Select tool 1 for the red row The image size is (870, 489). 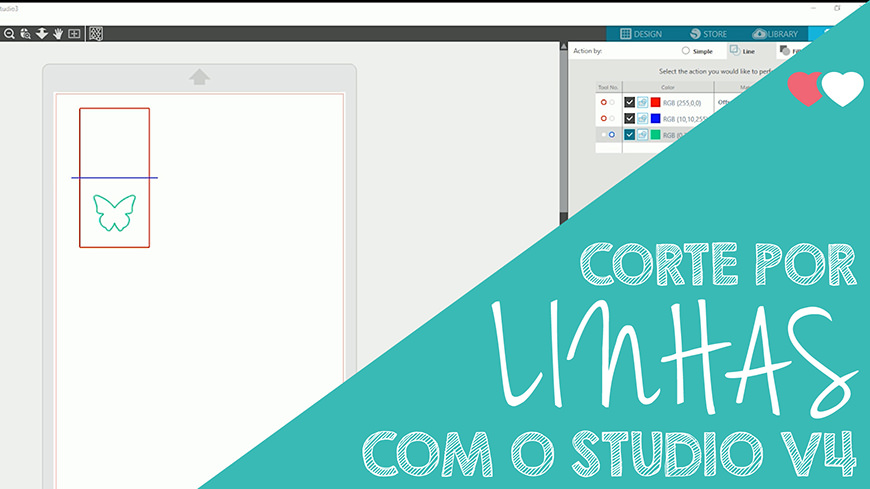coord(603,102)
